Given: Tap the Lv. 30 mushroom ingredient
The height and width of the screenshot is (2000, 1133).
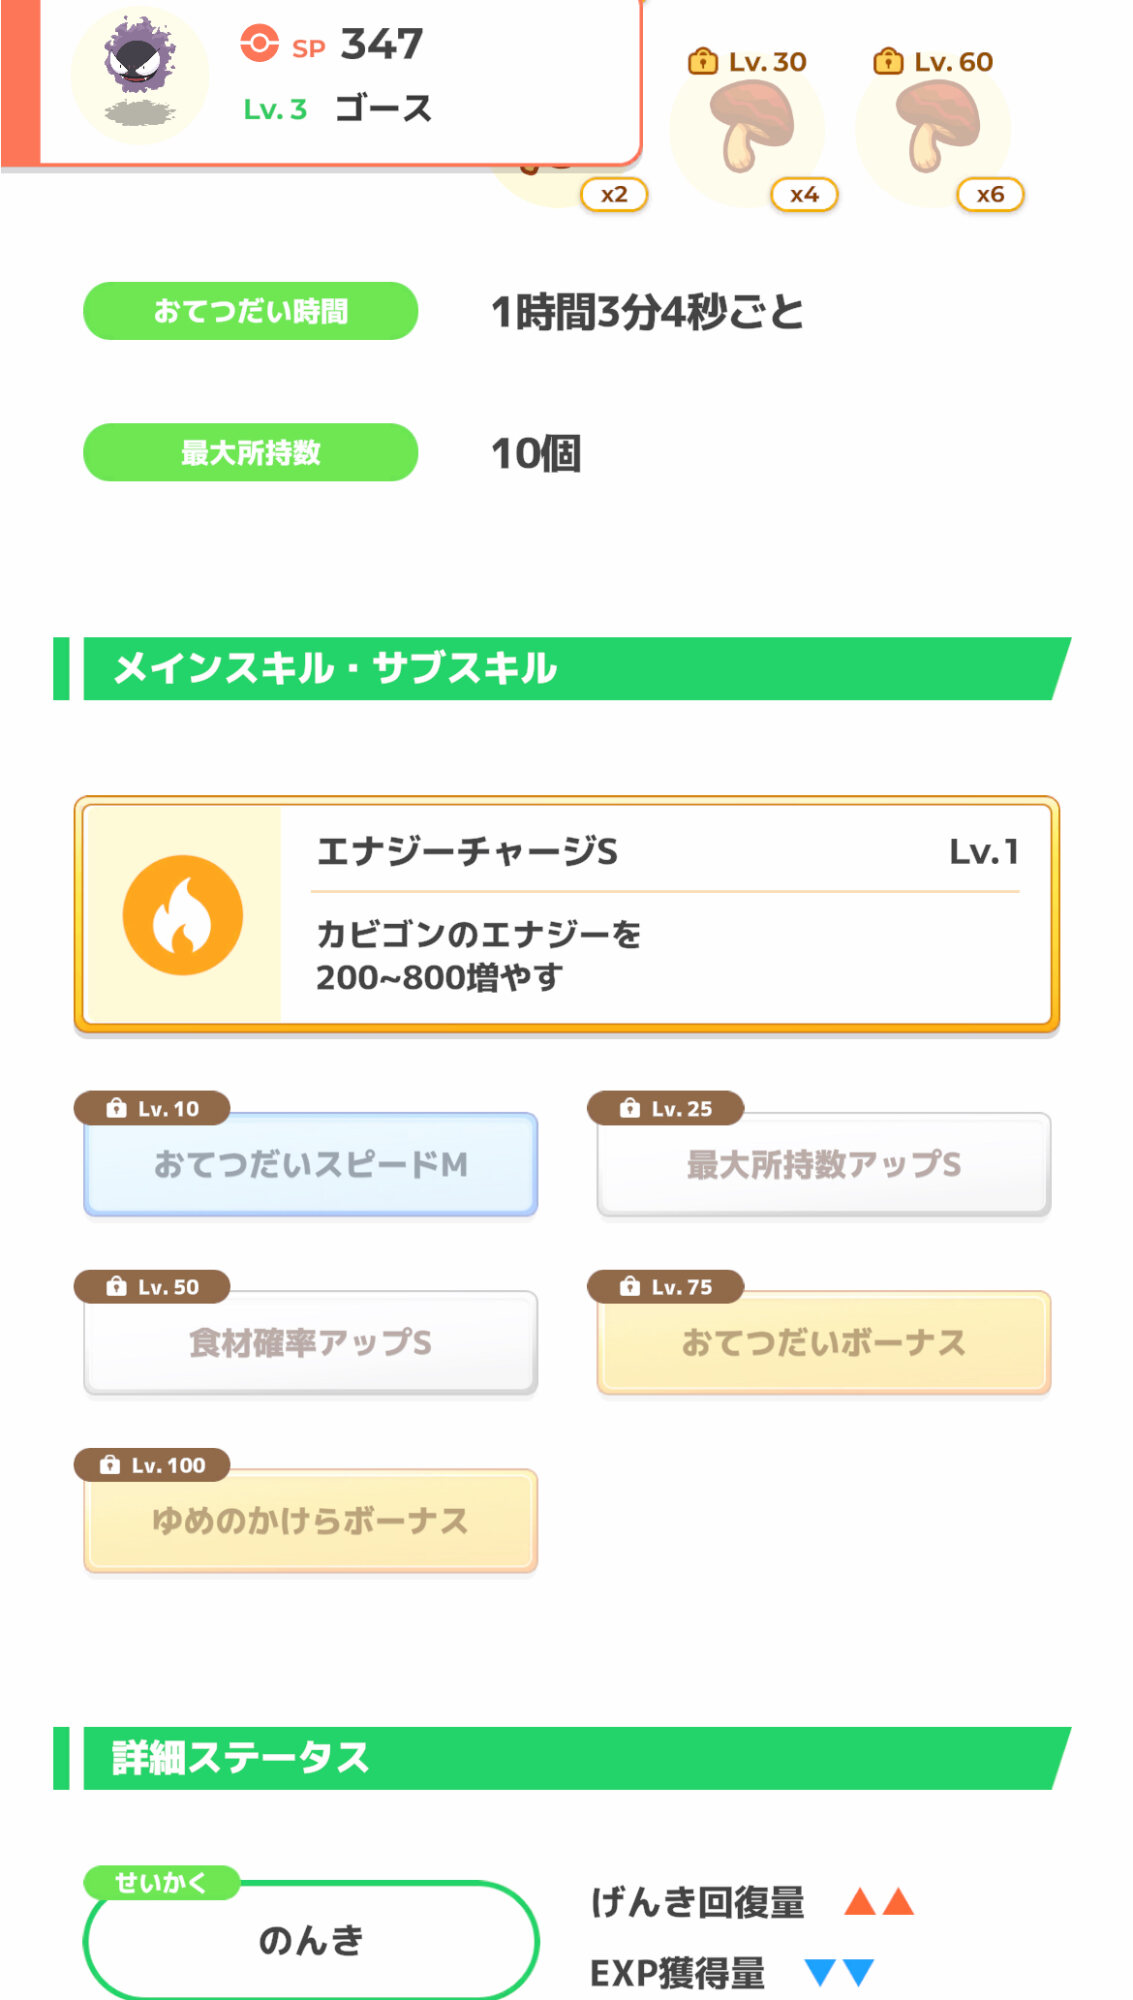Looking at the screenshot, I should [747, 128].
